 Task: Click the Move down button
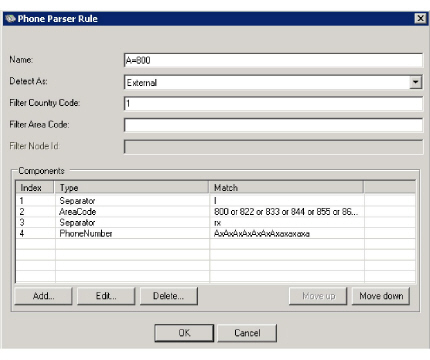[381, 296]
